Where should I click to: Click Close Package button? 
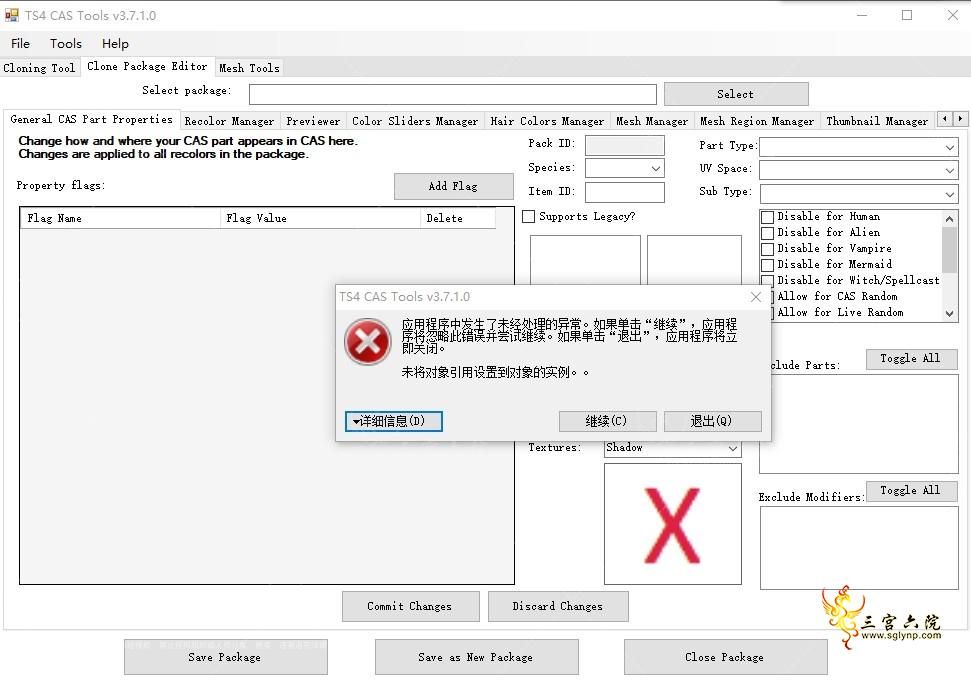point(725,657)
